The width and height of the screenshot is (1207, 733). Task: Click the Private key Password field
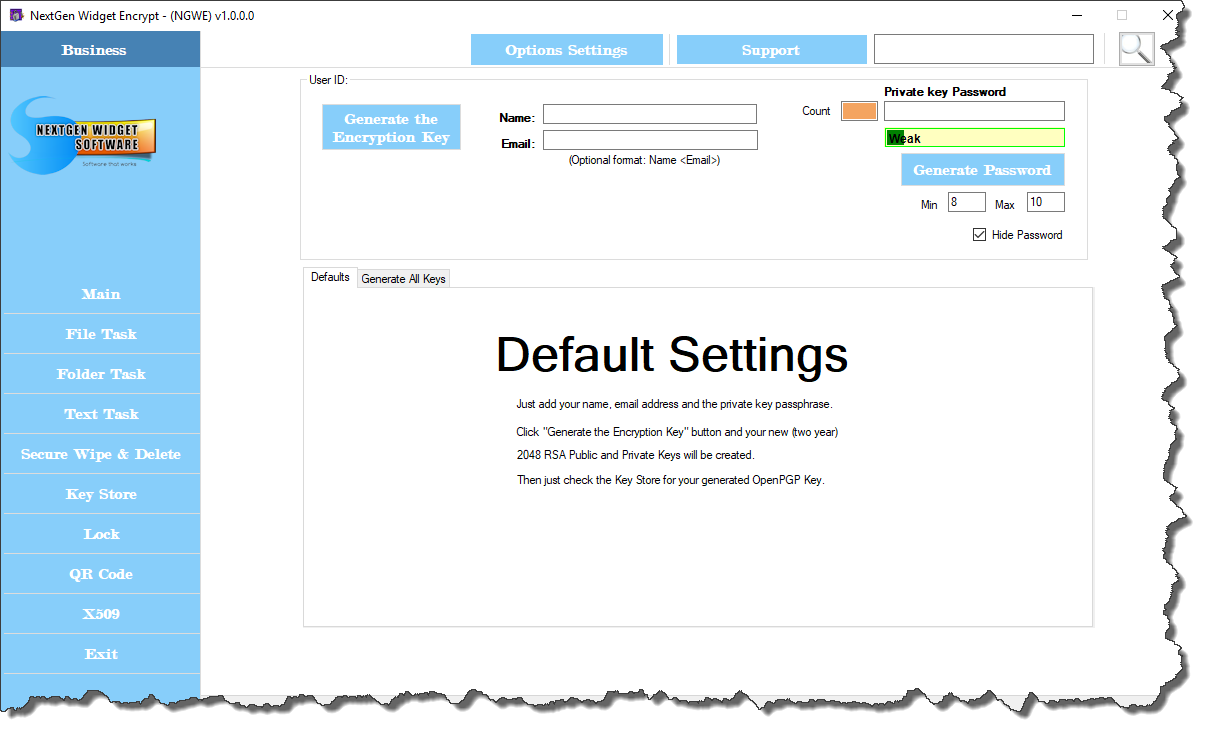[x=974, y=111]
